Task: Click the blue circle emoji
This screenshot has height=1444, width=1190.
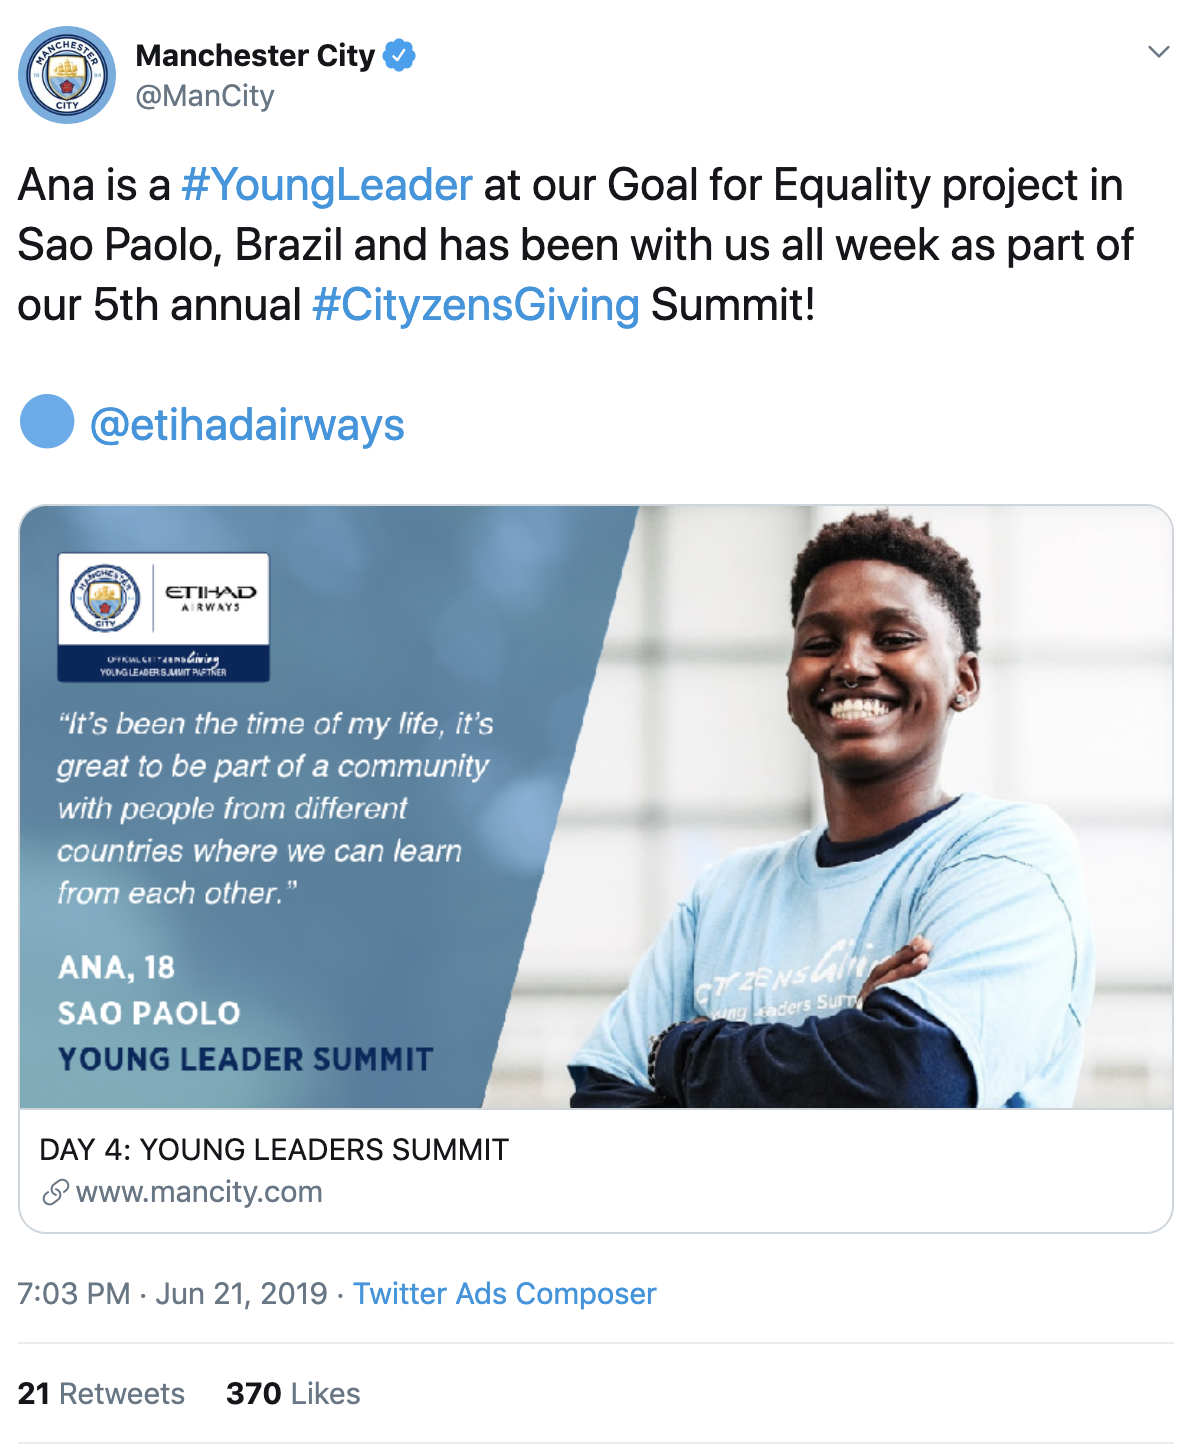Action: 47,422
